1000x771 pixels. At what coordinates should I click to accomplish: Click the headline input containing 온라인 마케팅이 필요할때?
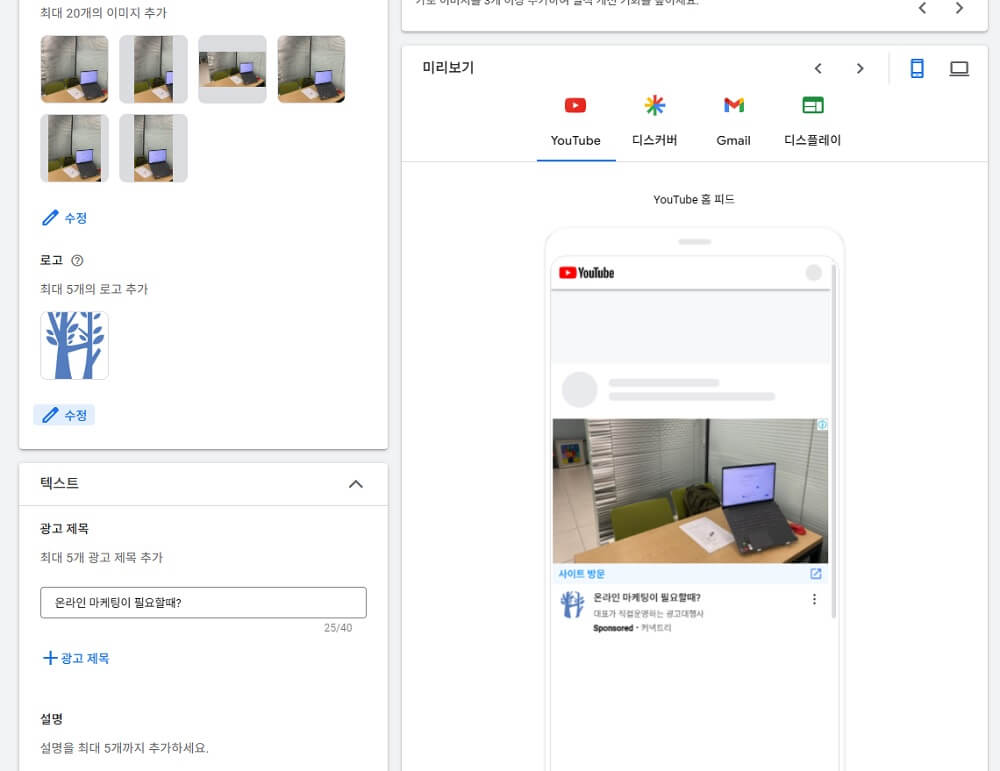[x=203, y=603]
